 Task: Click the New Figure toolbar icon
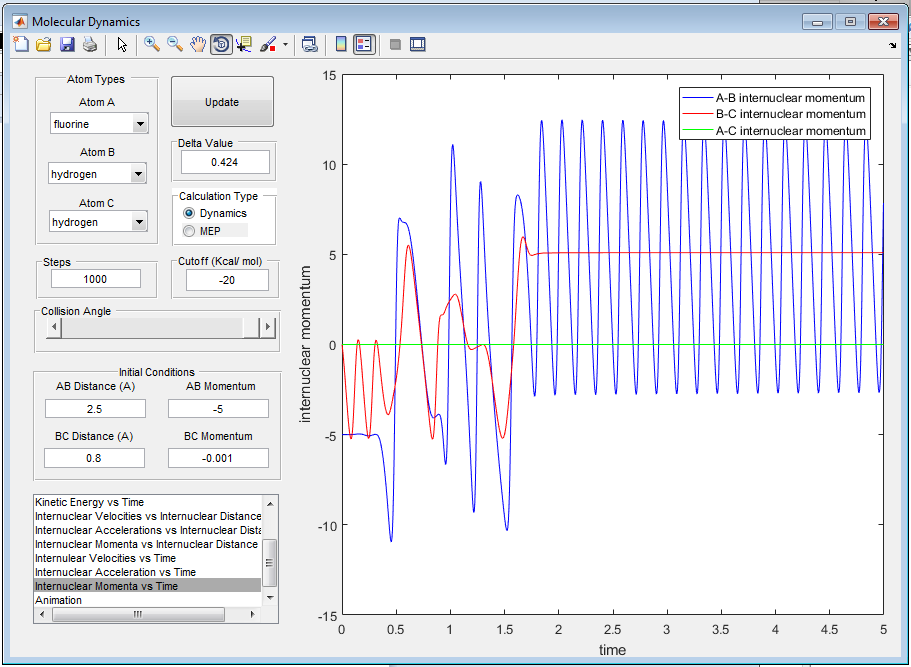pyautogui.click(x=21, y=44)
